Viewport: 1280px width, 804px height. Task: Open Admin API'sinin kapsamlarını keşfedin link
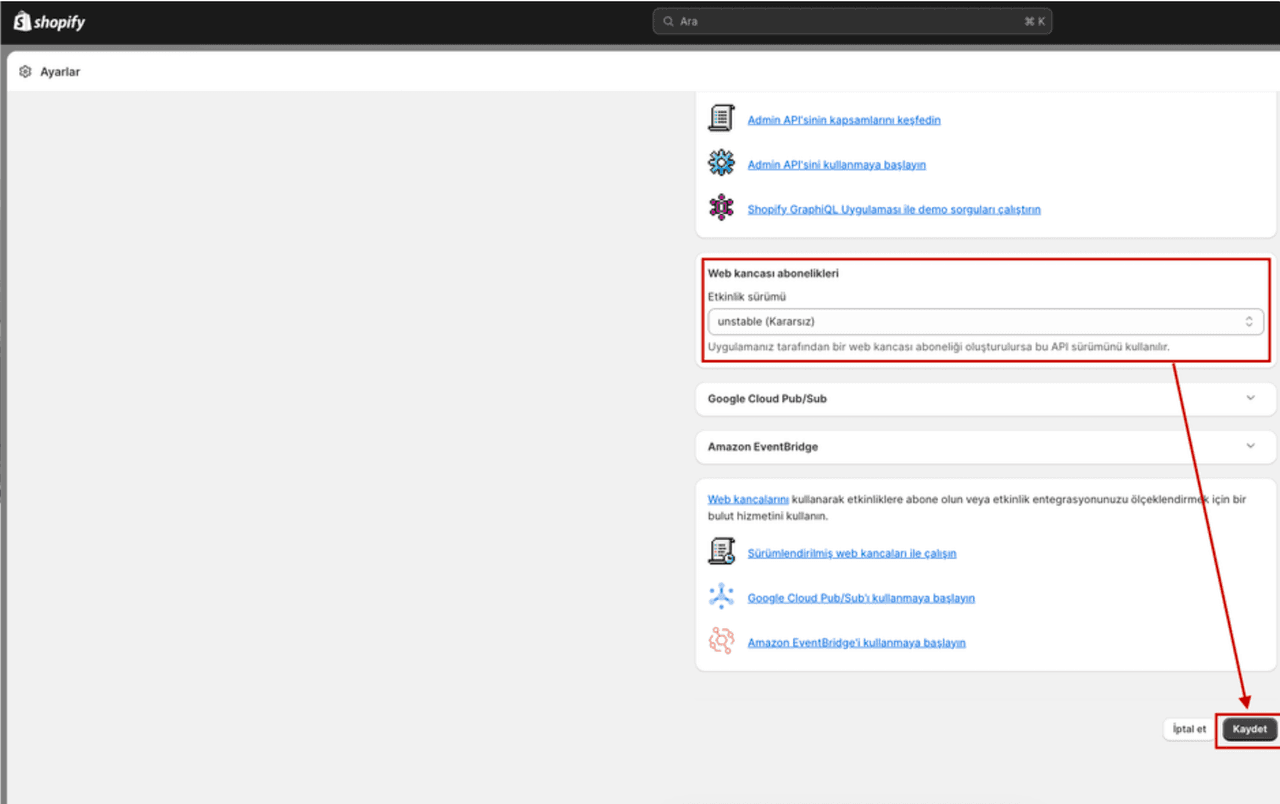pyautogui.click(x=844, y=120)
